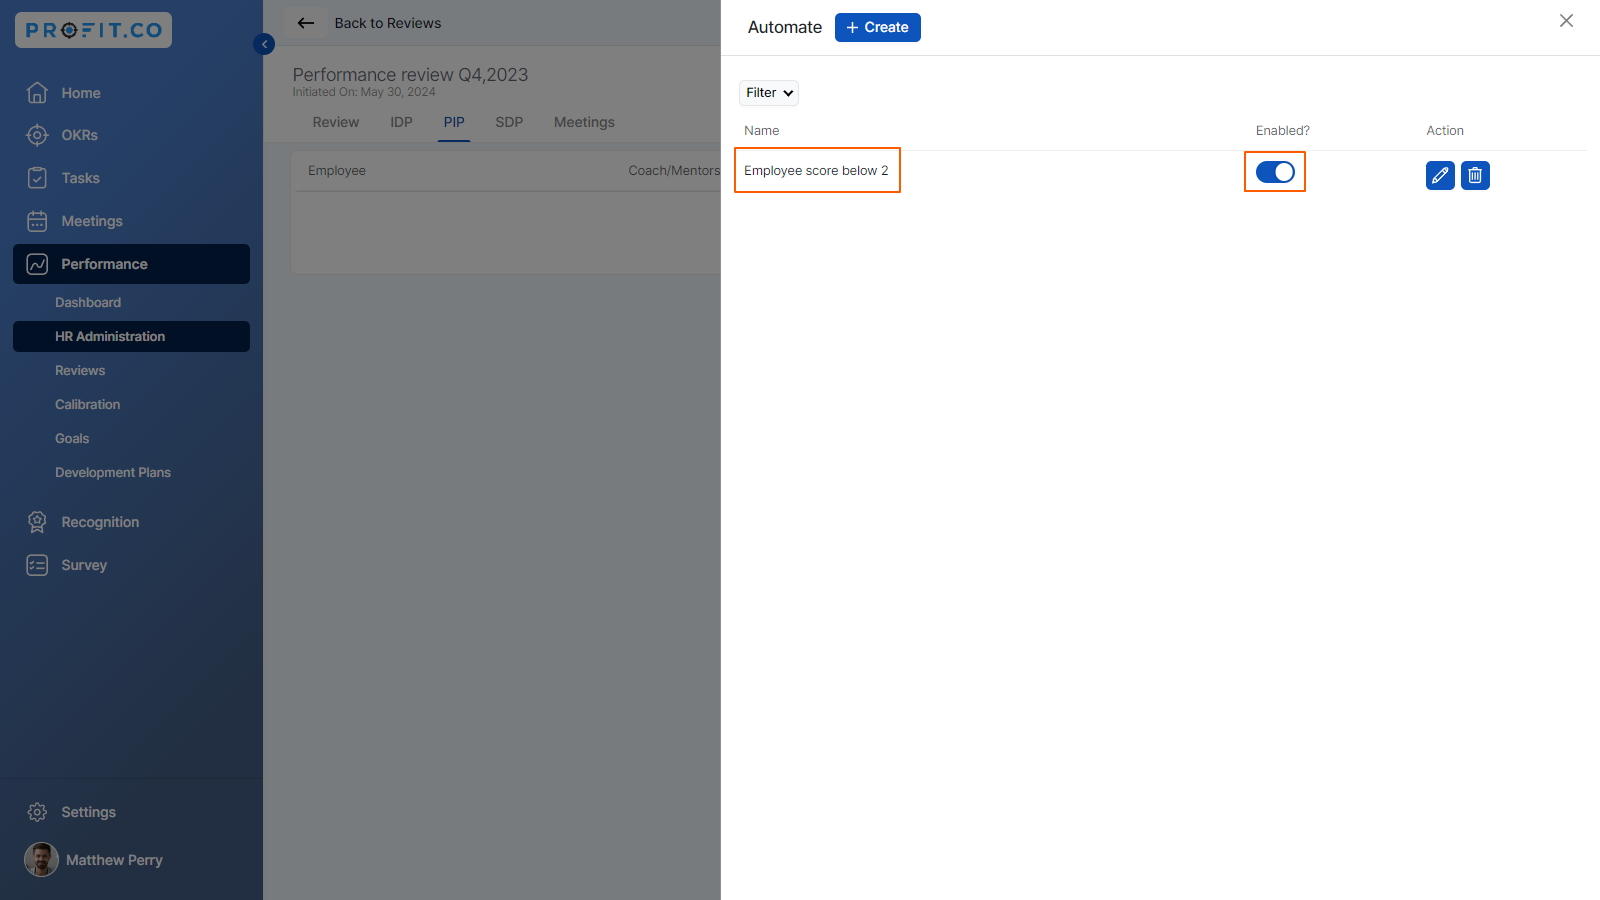The image size is (1600, 900).
Task: Click the 'Back to Reviews' link
Action: tap(388, 23)
